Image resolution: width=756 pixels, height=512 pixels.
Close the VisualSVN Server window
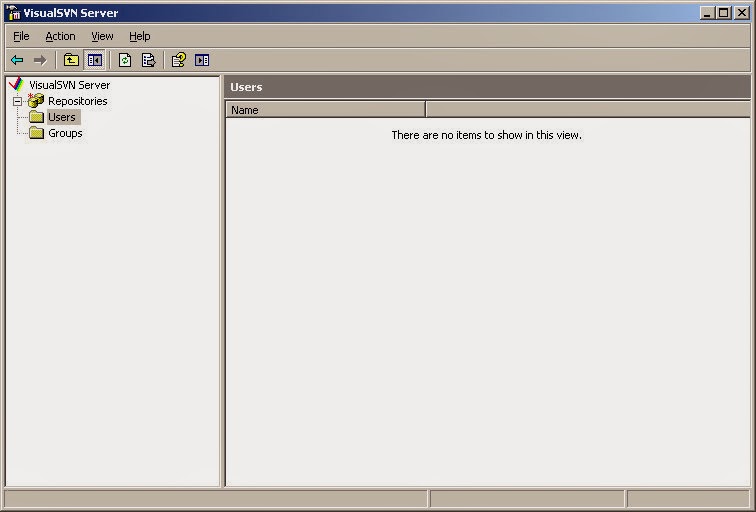click(x=742, y=13)
